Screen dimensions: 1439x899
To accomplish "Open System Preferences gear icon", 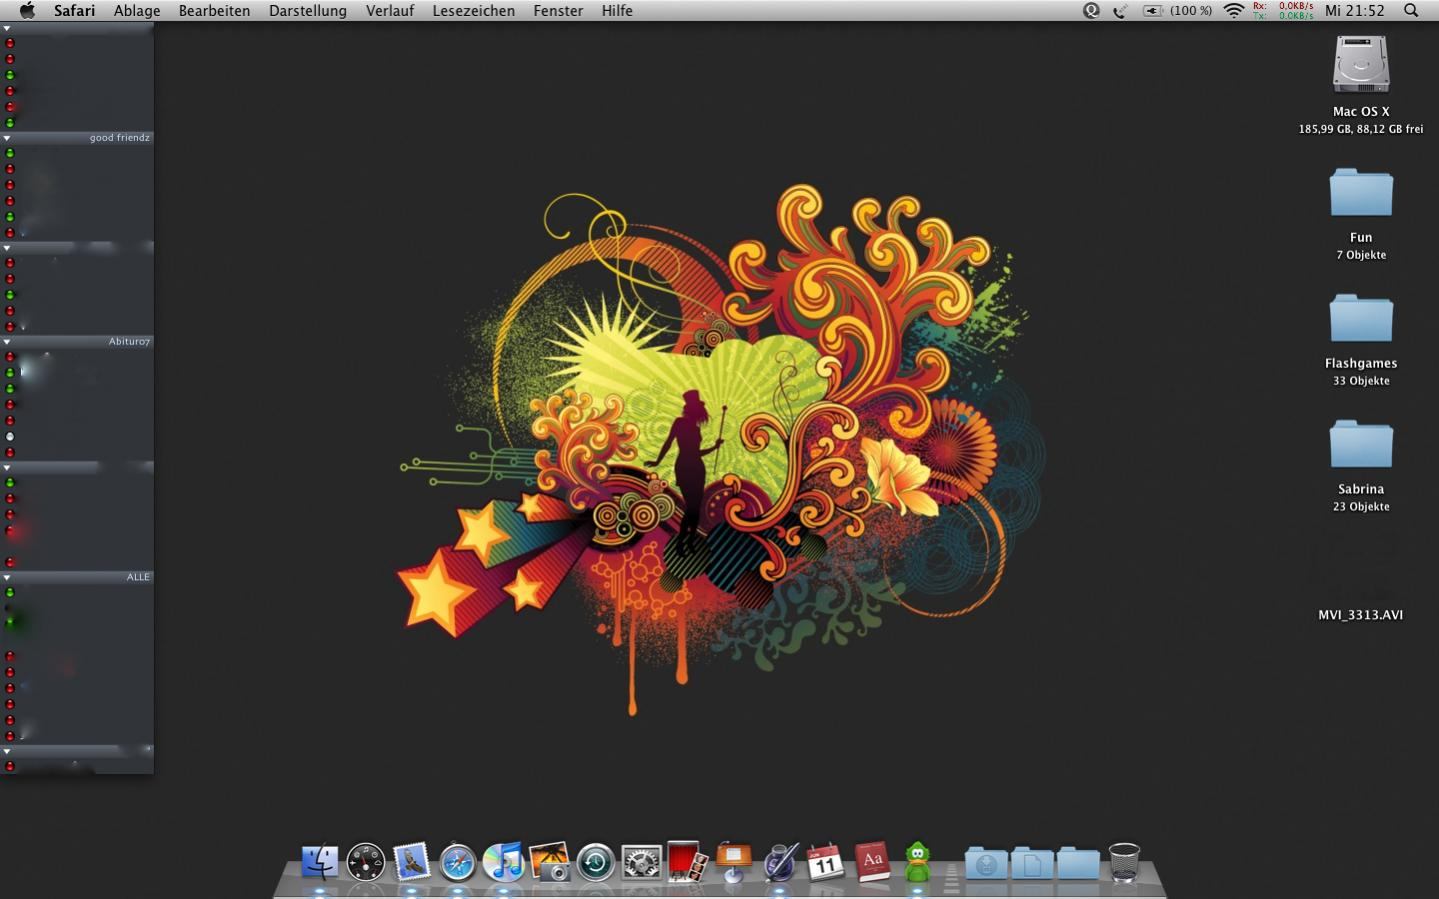I will (x=641, y=861).
